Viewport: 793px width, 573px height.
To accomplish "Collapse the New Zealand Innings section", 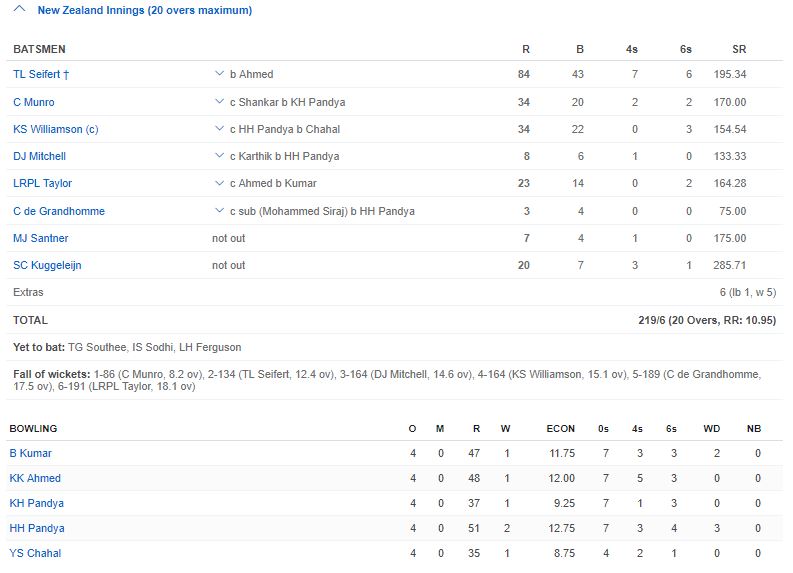I will click(x=19, y=10).
